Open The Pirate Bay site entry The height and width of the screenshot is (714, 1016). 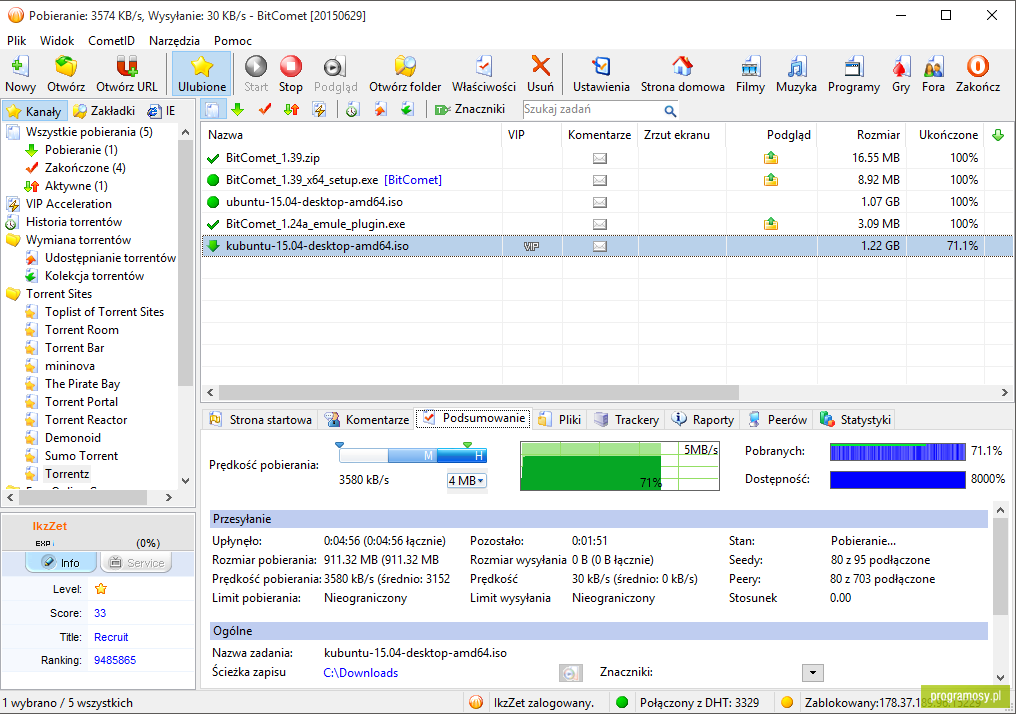click(x=82, y=384)
